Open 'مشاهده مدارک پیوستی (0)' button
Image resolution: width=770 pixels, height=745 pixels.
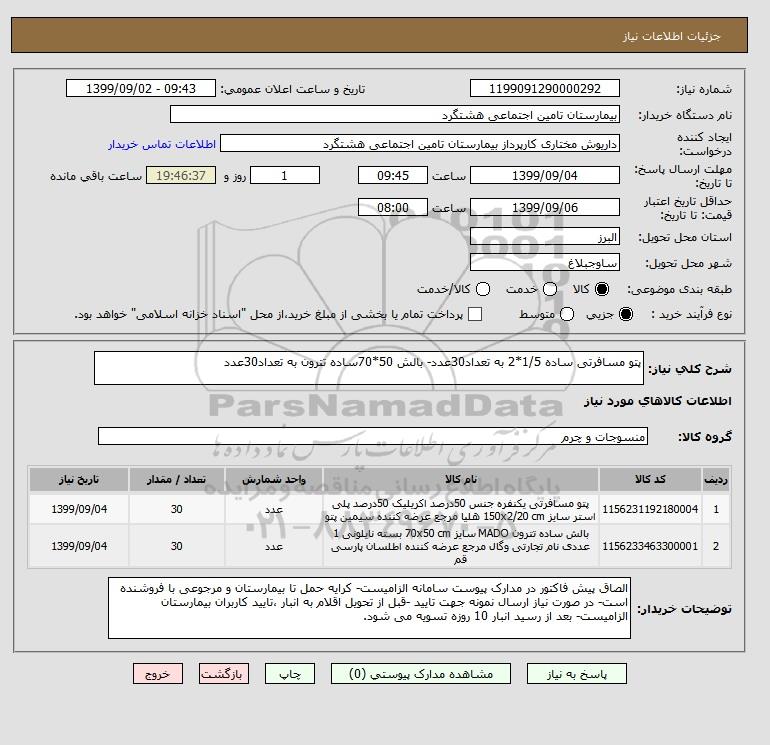pos(421,674)
